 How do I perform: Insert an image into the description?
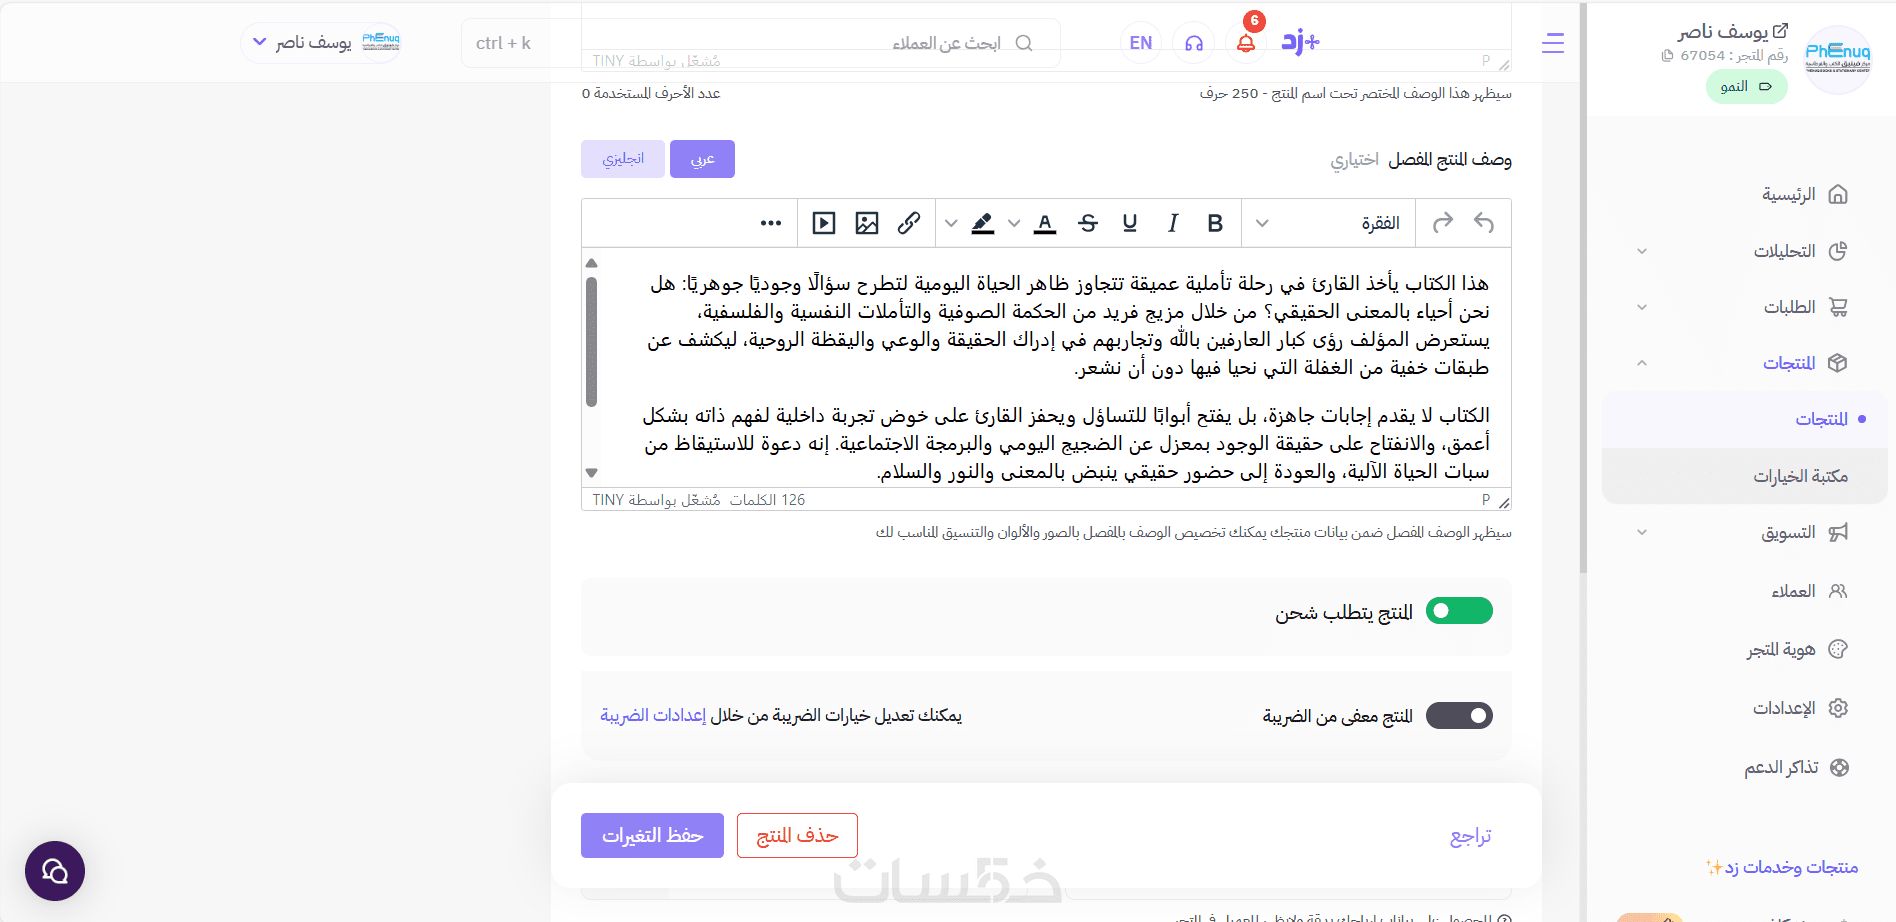point(867,223)
